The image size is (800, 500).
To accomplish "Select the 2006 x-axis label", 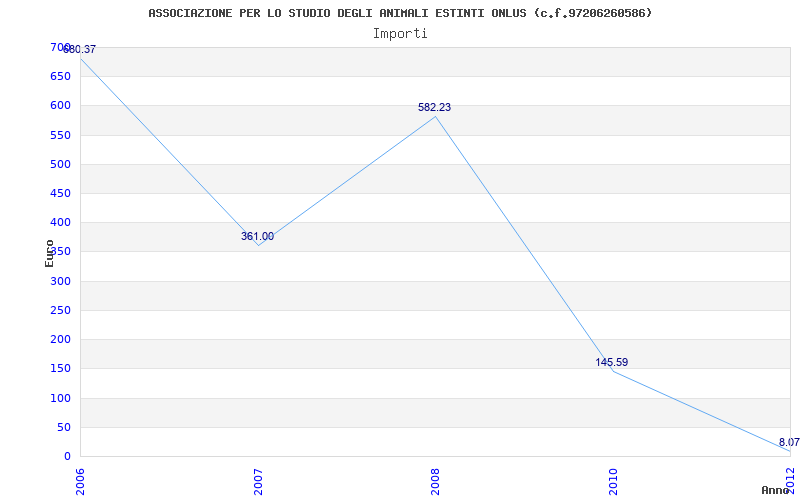I will point(80,482).
